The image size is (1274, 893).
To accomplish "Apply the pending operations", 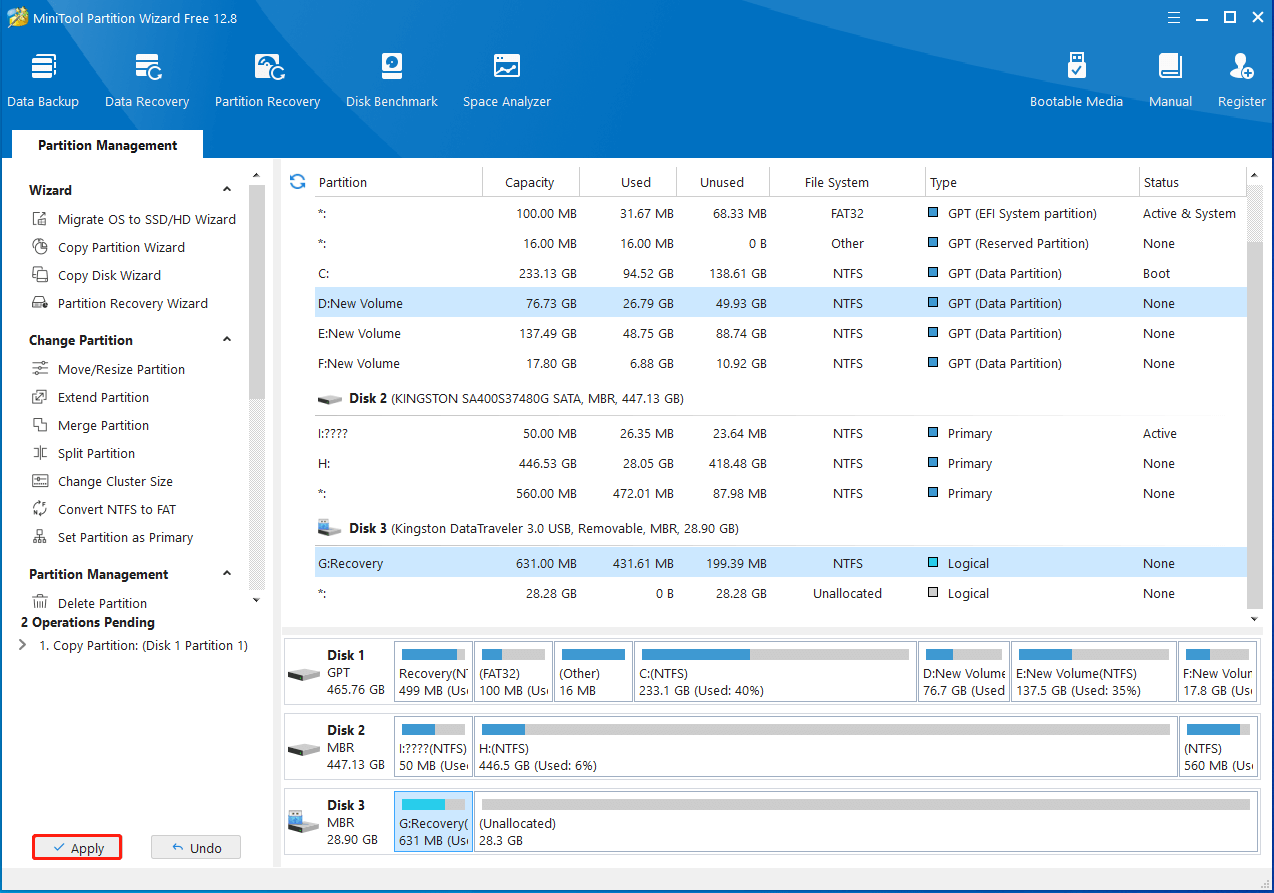I will 77,847.
